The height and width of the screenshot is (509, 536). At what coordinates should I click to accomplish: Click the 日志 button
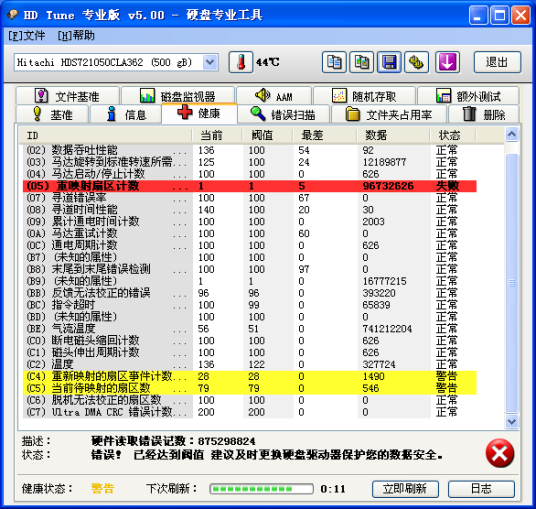click(x=481, y=489)
